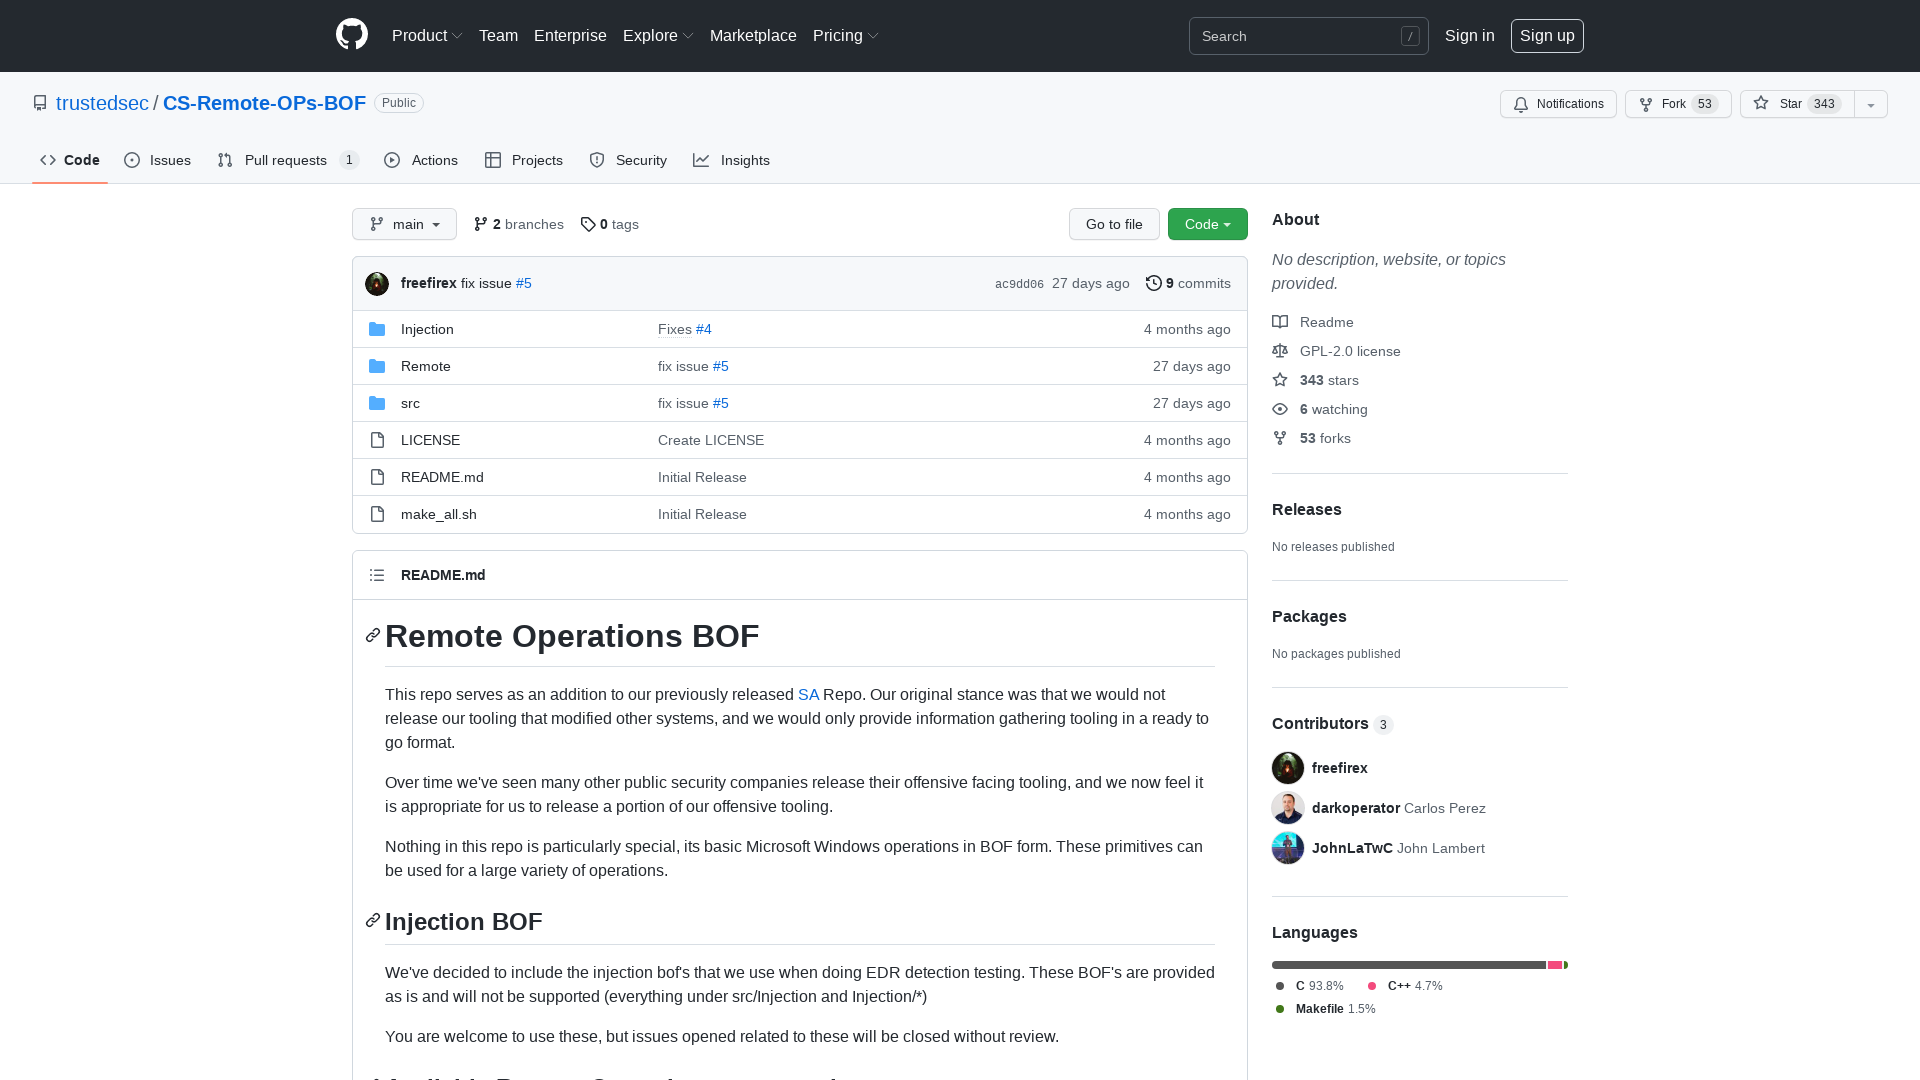Viewport: 1920px width, 1080px height.
Task: Click the Go to file button
Action: pyautogui.click(x=1114, y=224)
